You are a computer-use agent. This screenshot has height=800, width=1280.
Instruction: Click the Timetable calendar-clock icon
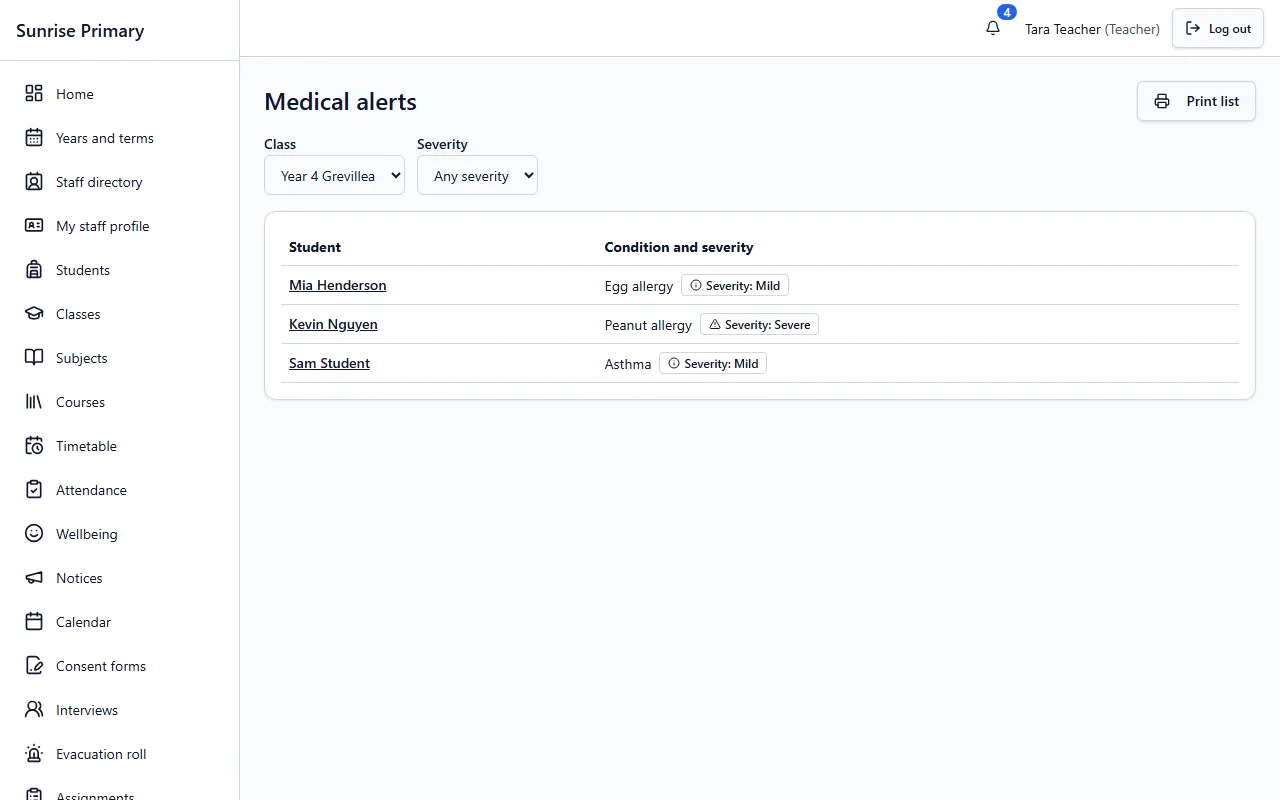point(34,446)
